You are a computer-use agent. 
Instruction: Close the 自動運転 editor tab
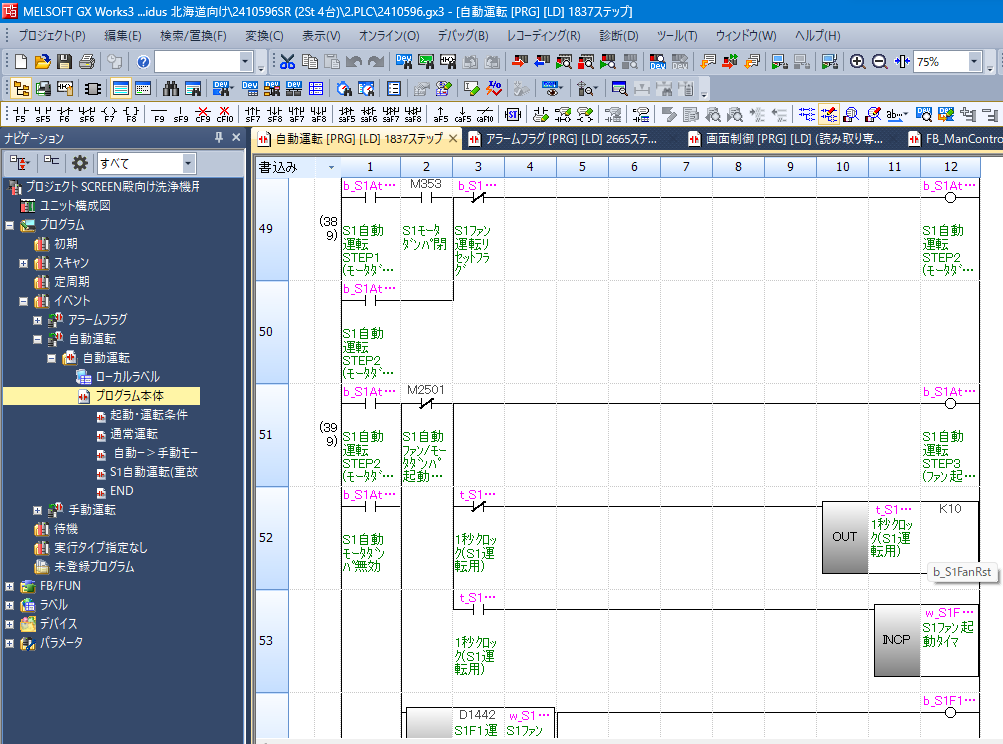(x=453, y=138)
